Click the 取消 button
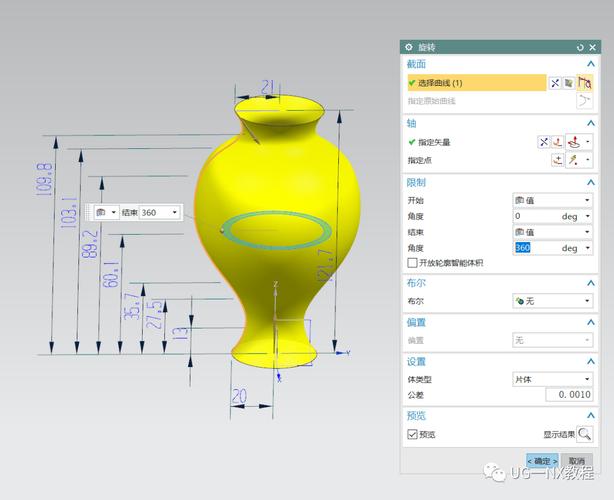The width and height of the screenshot is (614, 500). [578, 461]
